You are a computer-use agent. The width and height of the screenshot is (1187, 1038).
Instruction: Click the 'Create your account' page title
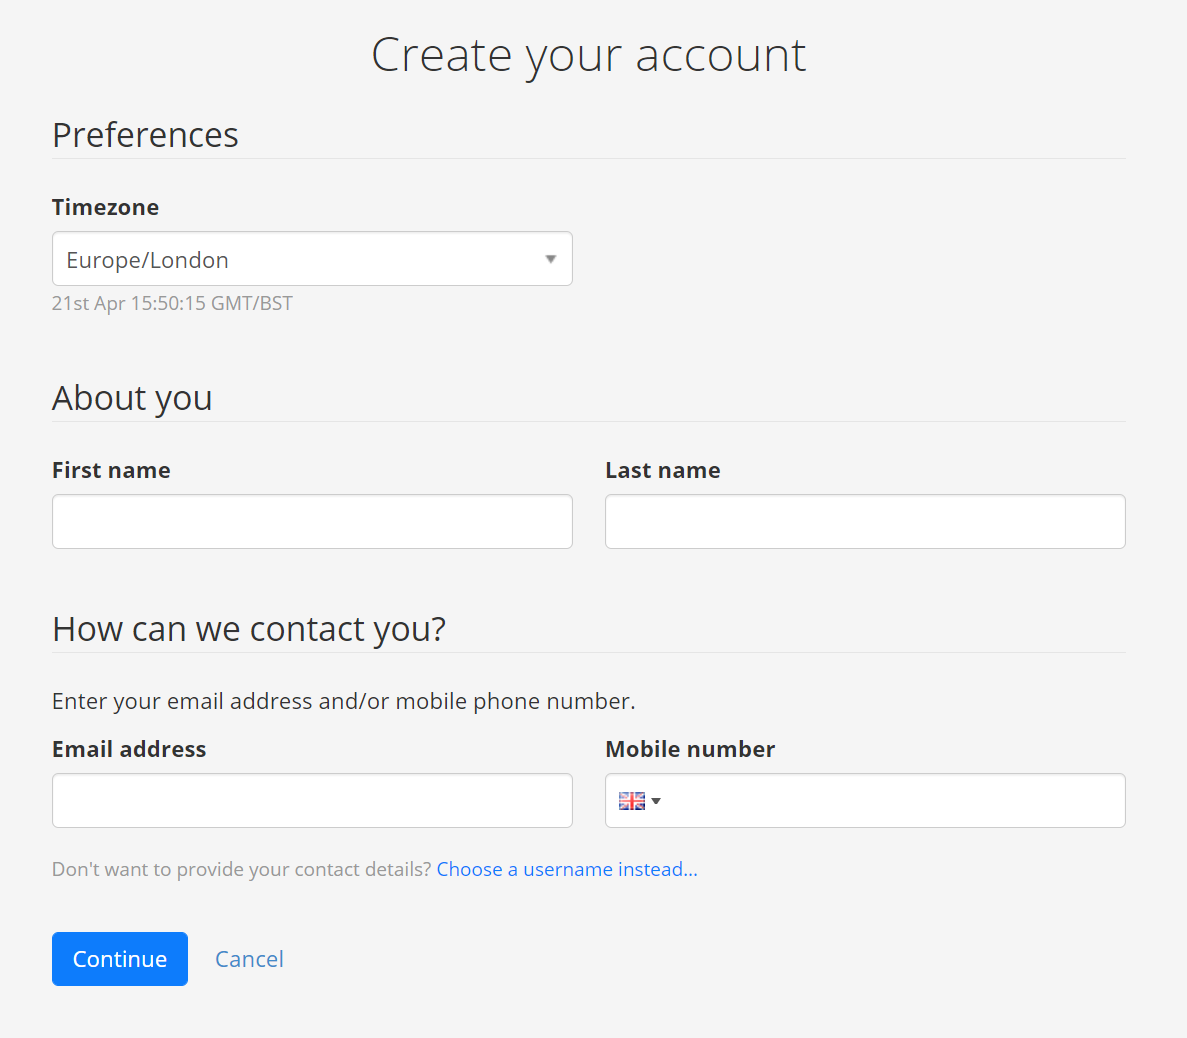click(588, 55)
